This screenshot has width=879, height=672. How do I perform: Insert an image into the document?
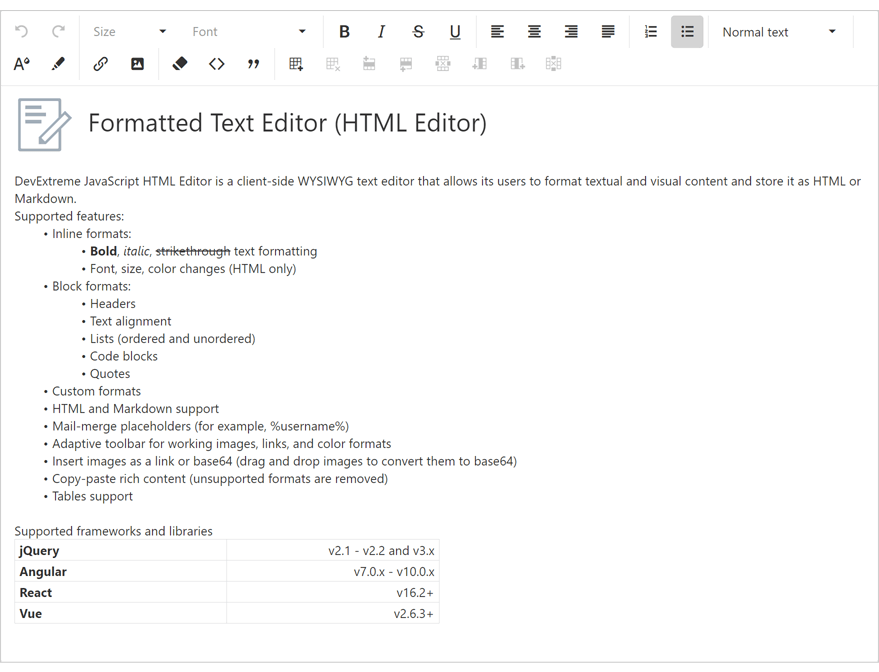[136, 63]
